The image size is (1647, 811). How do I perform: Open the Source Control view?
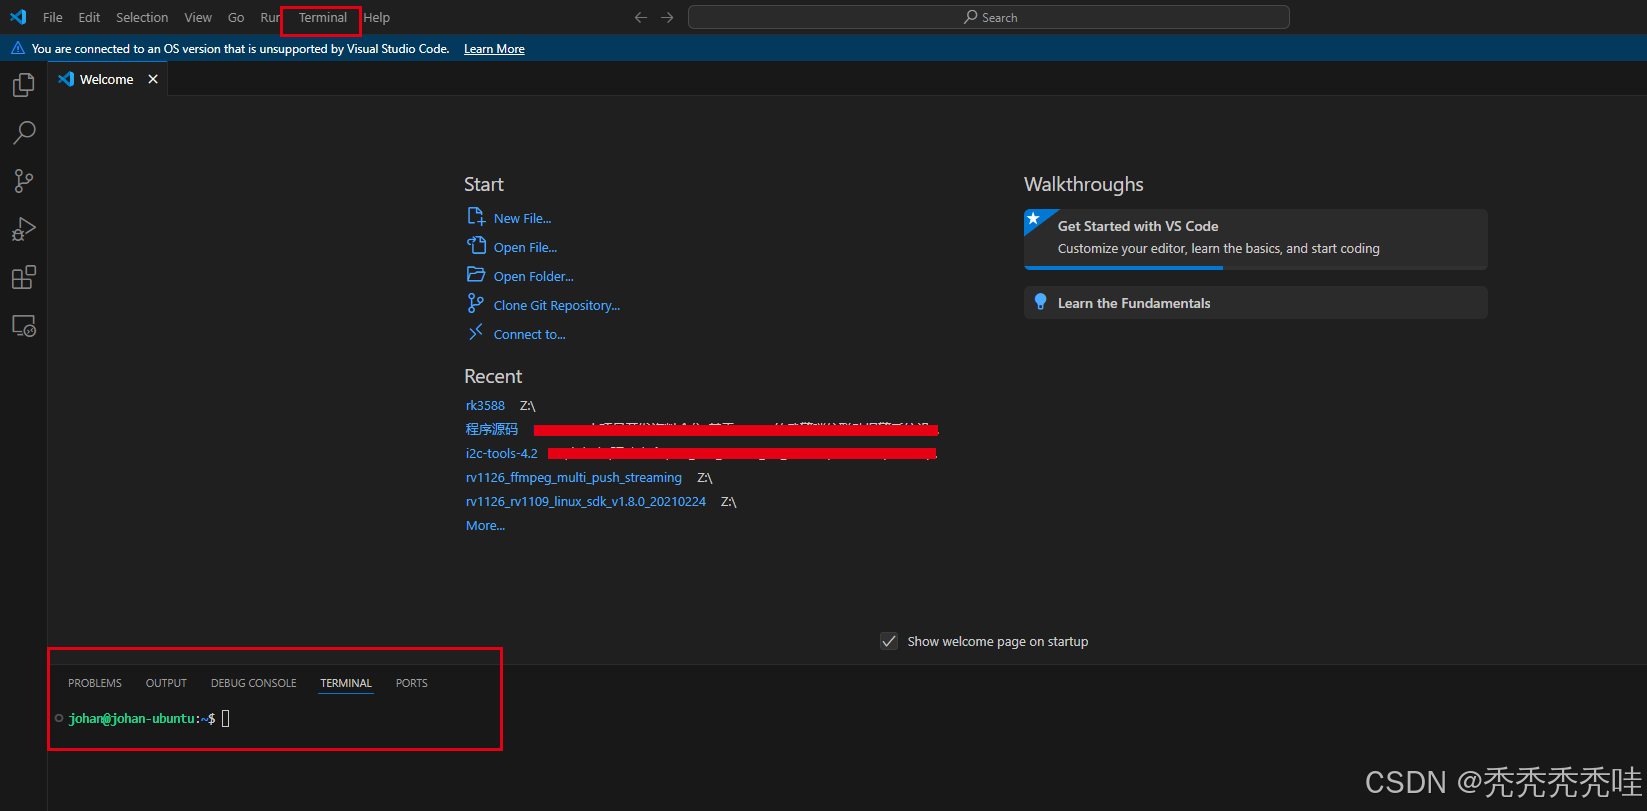click(x=24, y=181)
